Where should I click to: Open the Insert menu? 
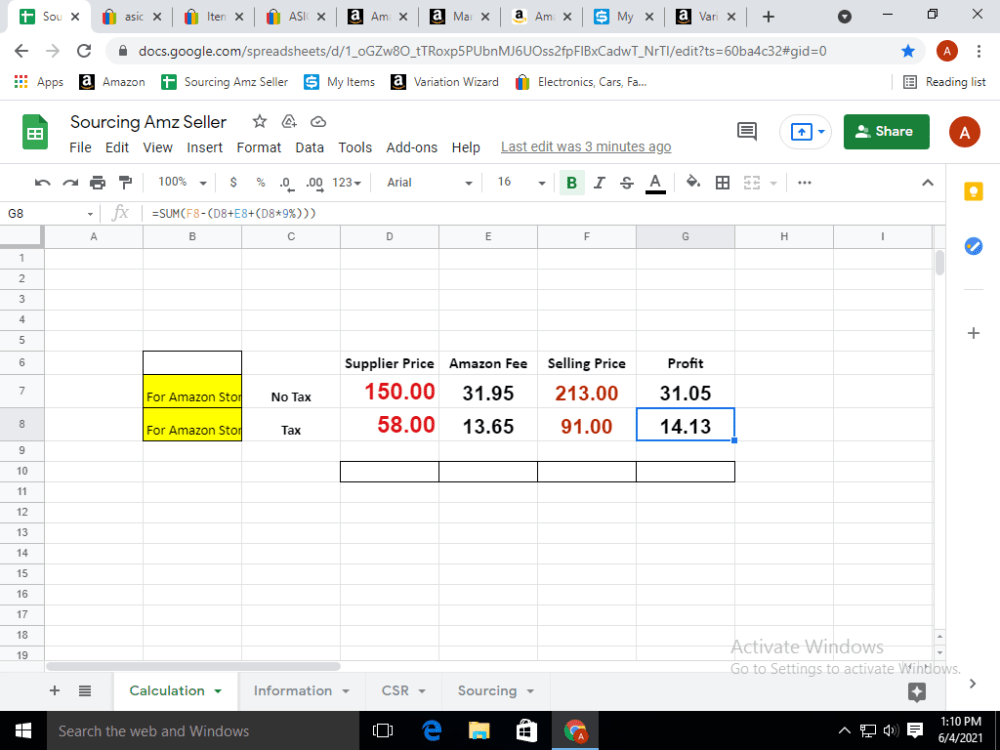[x=205, y=147]
